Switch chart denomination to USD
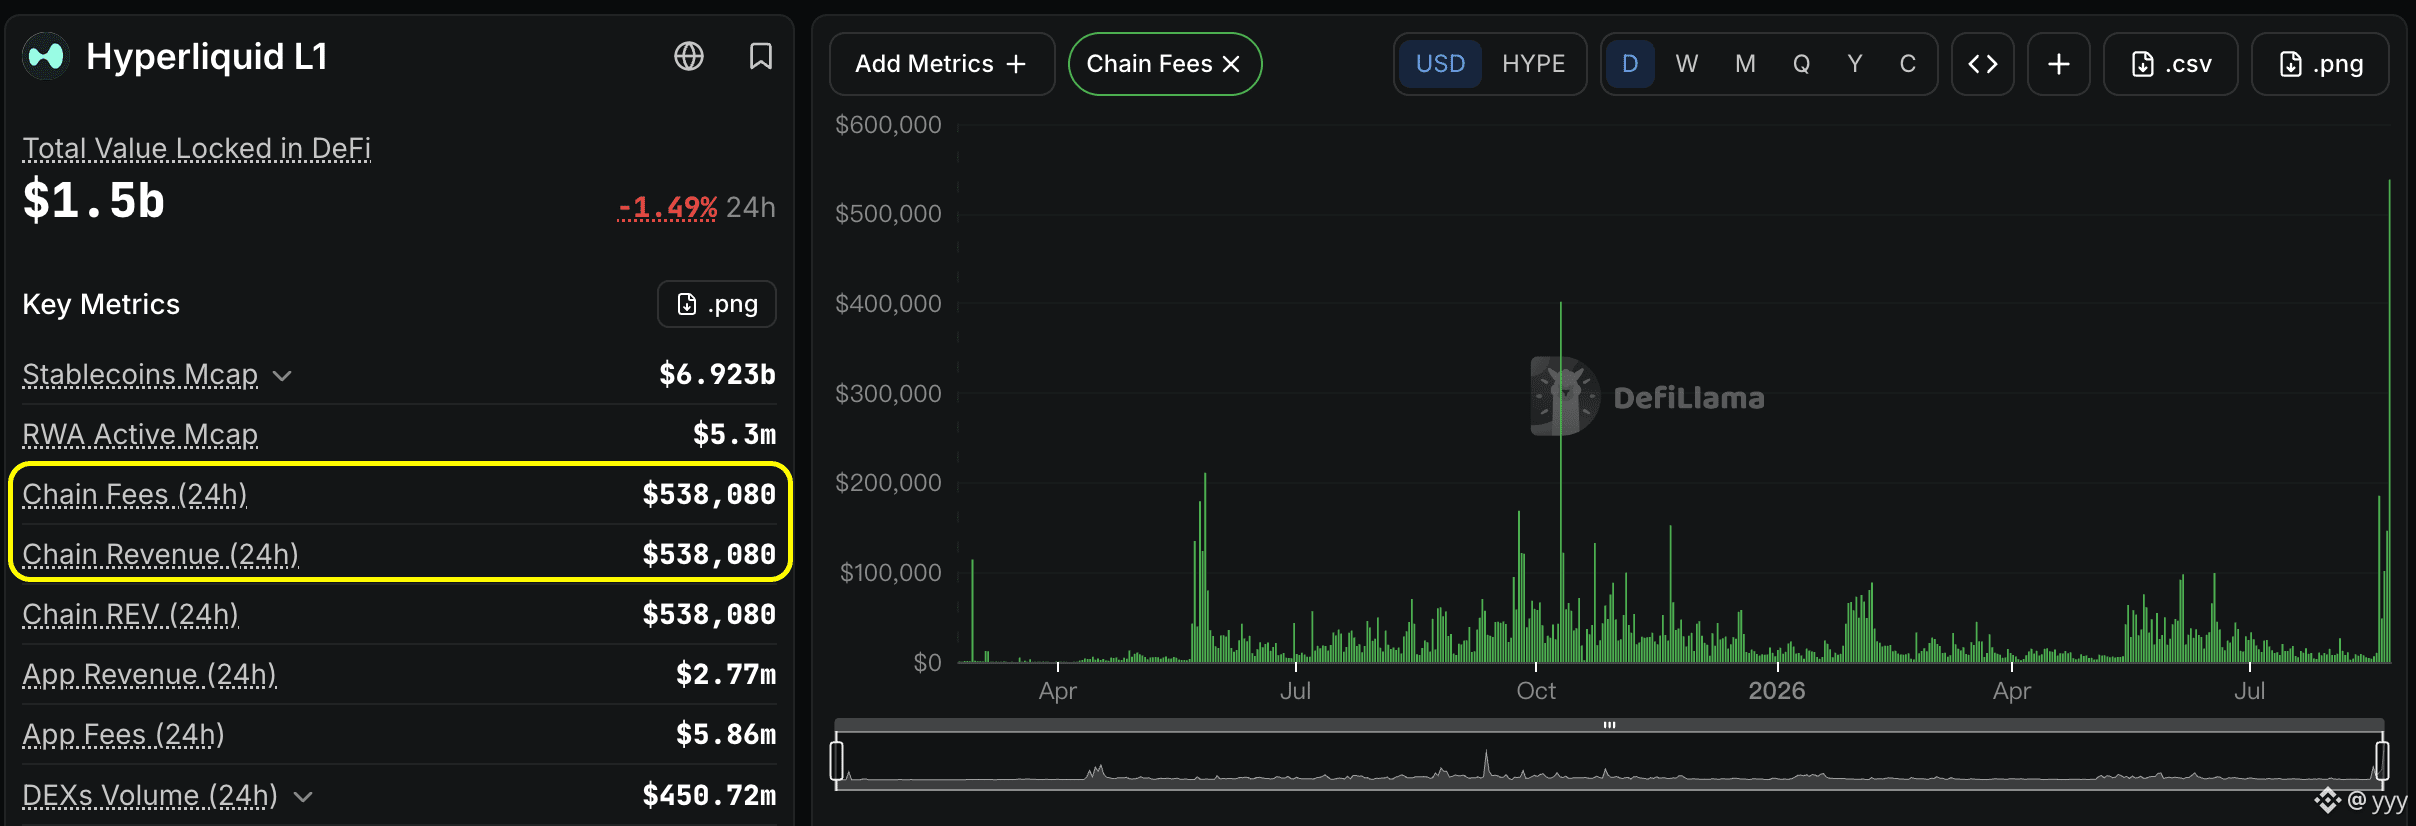Image resolution: width=2416 pixels, height=826 pixels. tap(1440, 64)
